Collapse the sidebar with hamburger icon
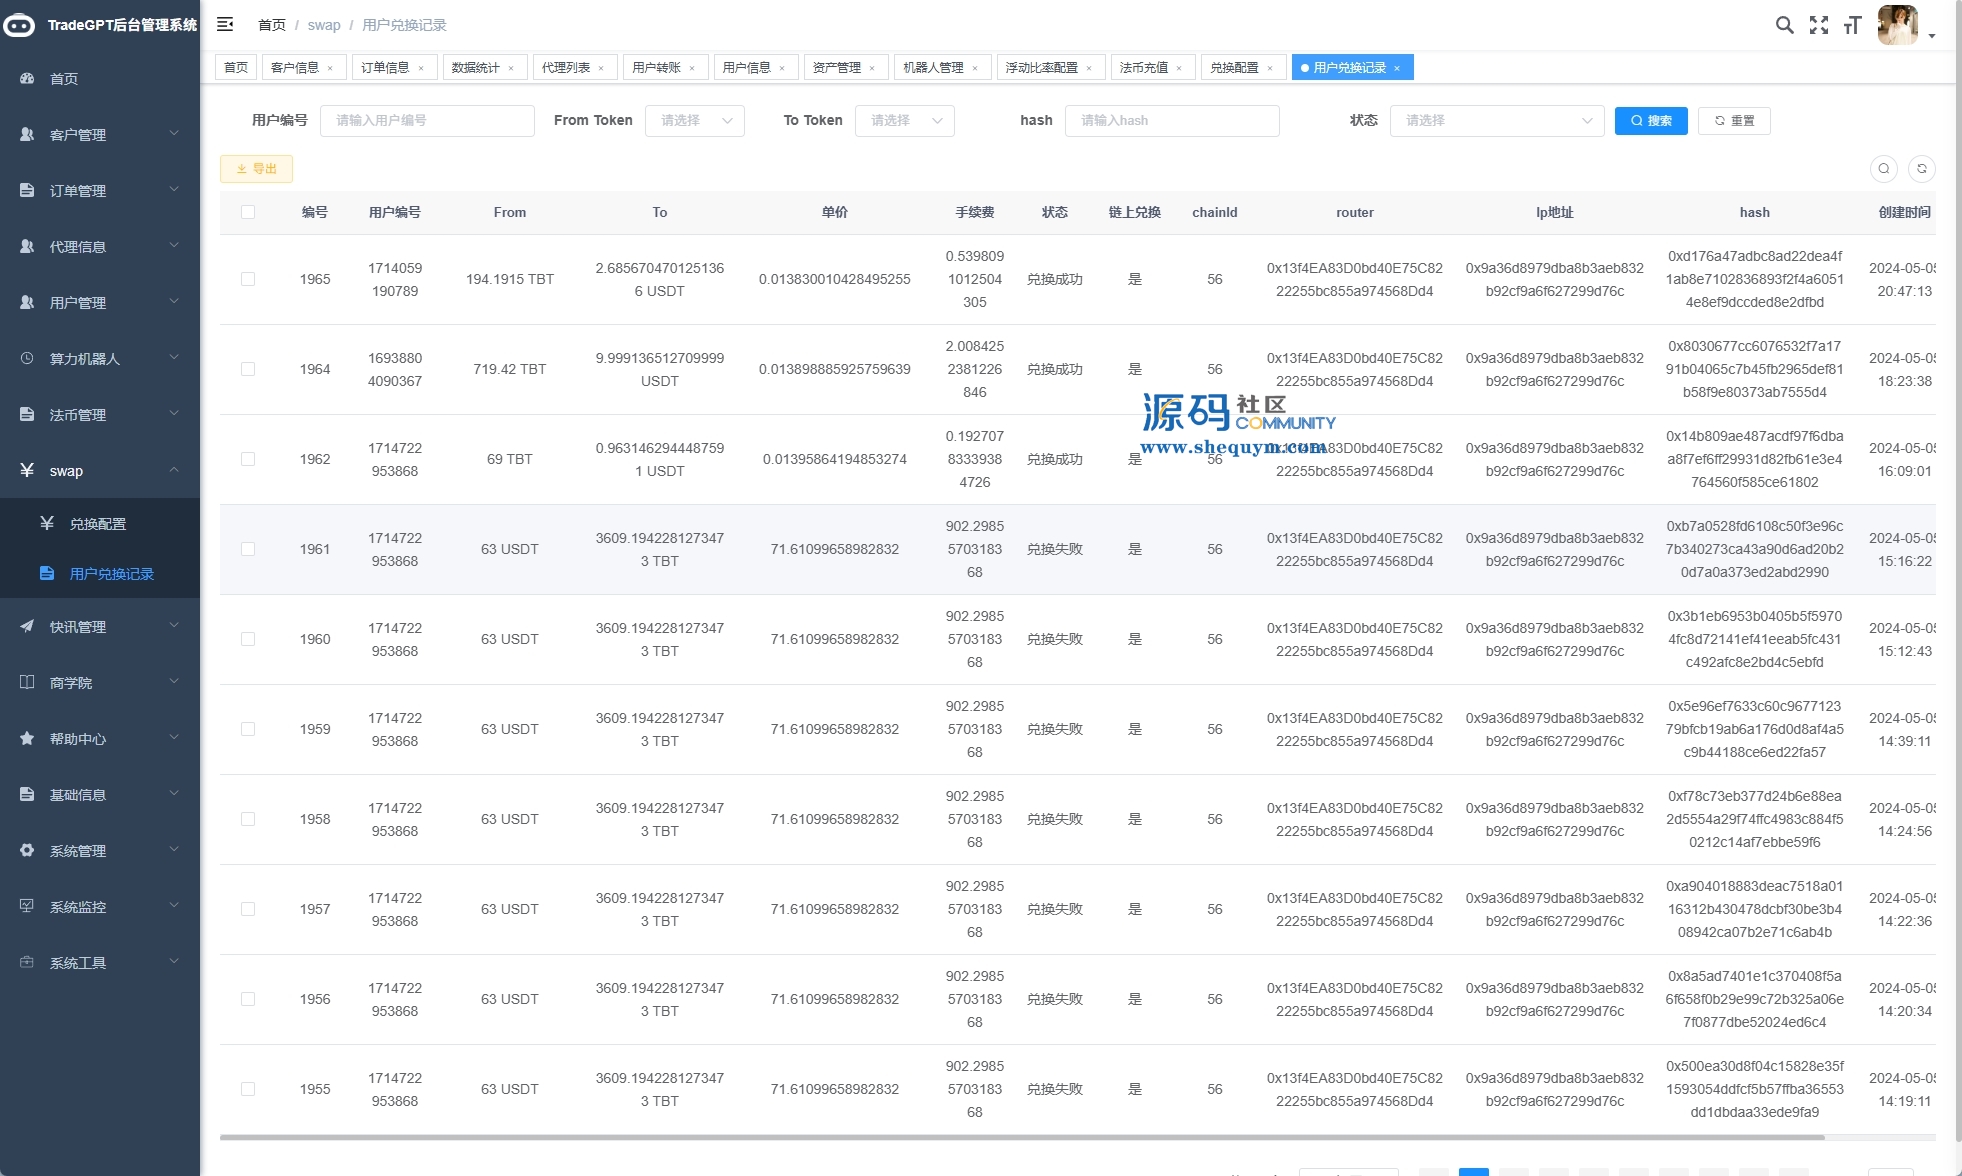The image size is (1962, 1176). point(225,24)
